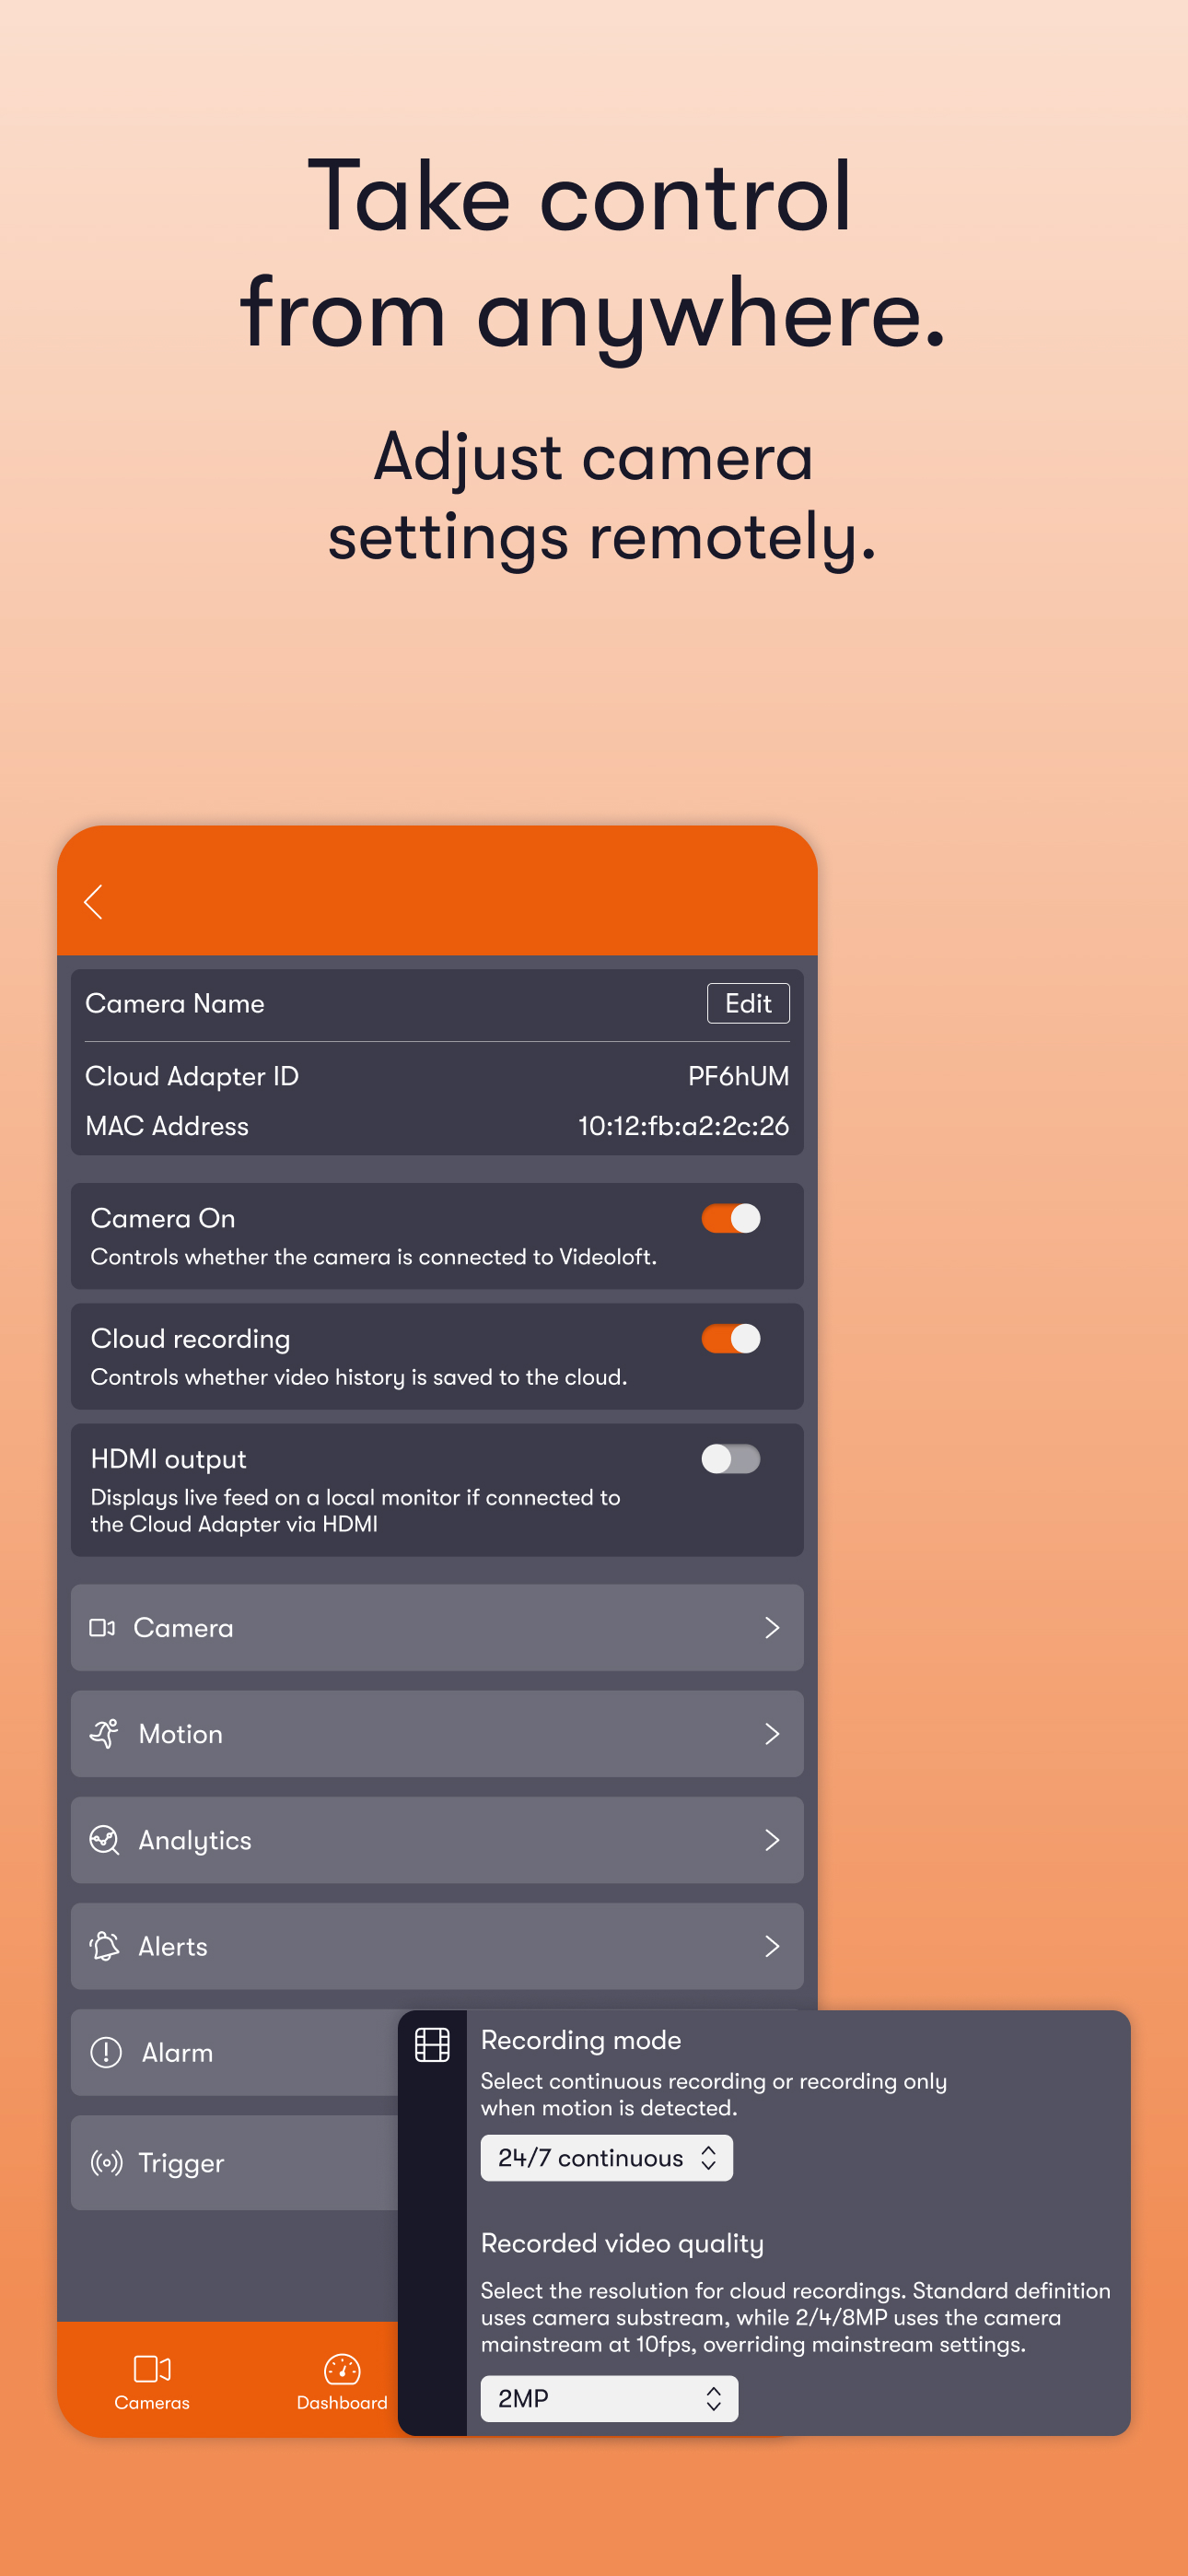
Task: Tap the Recording mode film icon
Action: coord(432,2044)
